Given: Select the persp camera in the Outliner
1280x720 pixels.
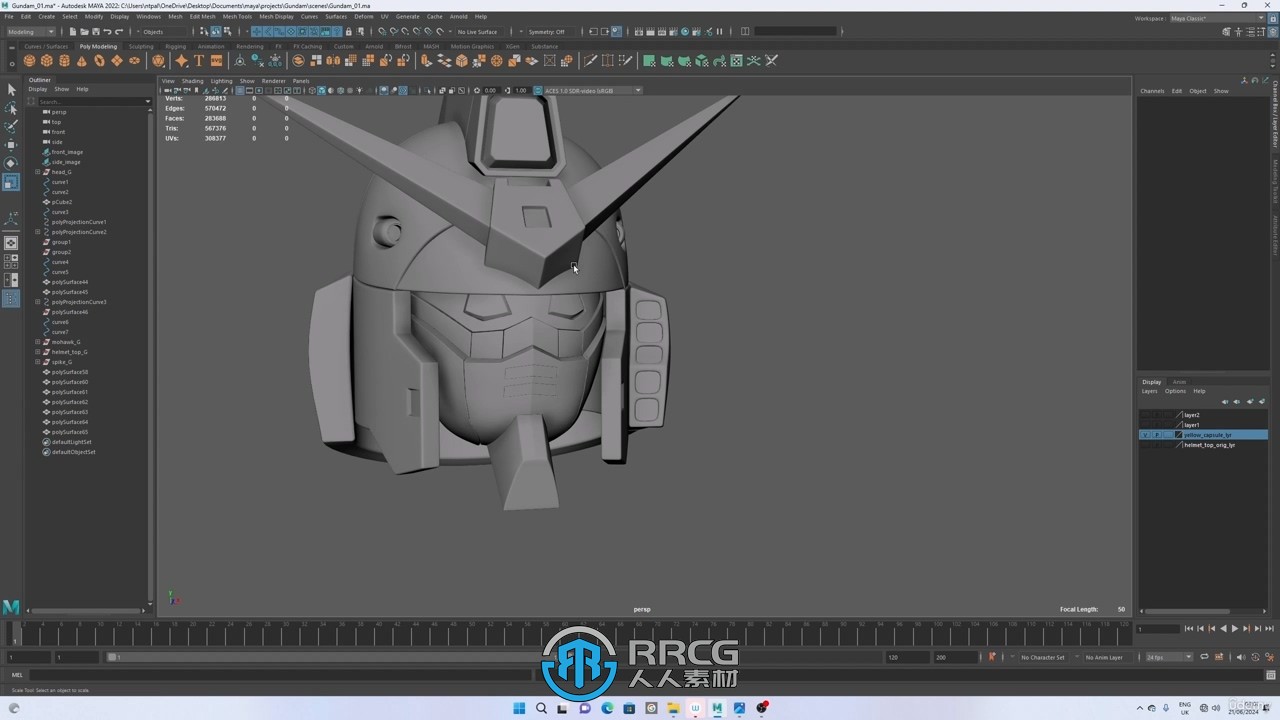Looking at the screenshot, I should (59, 112).
